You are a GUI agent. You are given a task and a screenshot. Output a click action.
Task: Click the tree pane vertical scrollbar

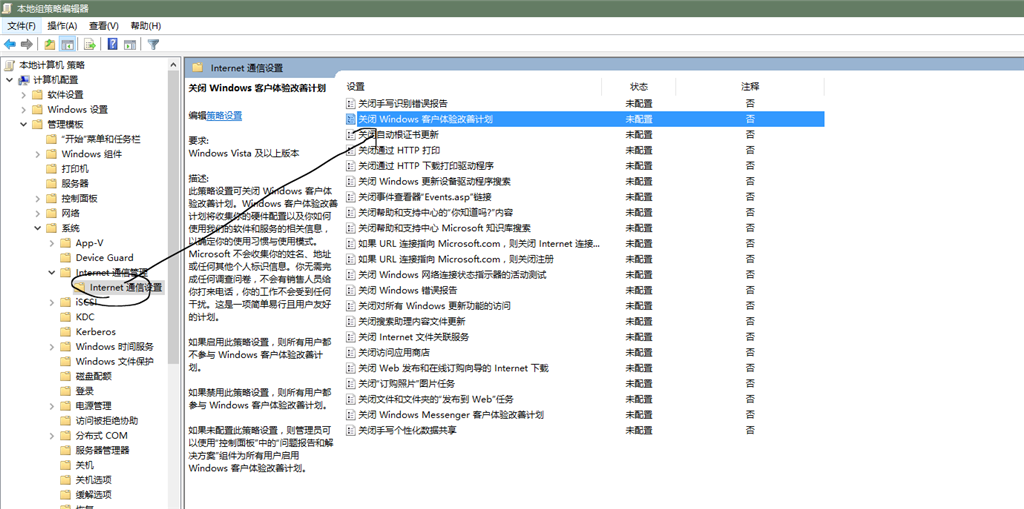[x=173, y=216]
